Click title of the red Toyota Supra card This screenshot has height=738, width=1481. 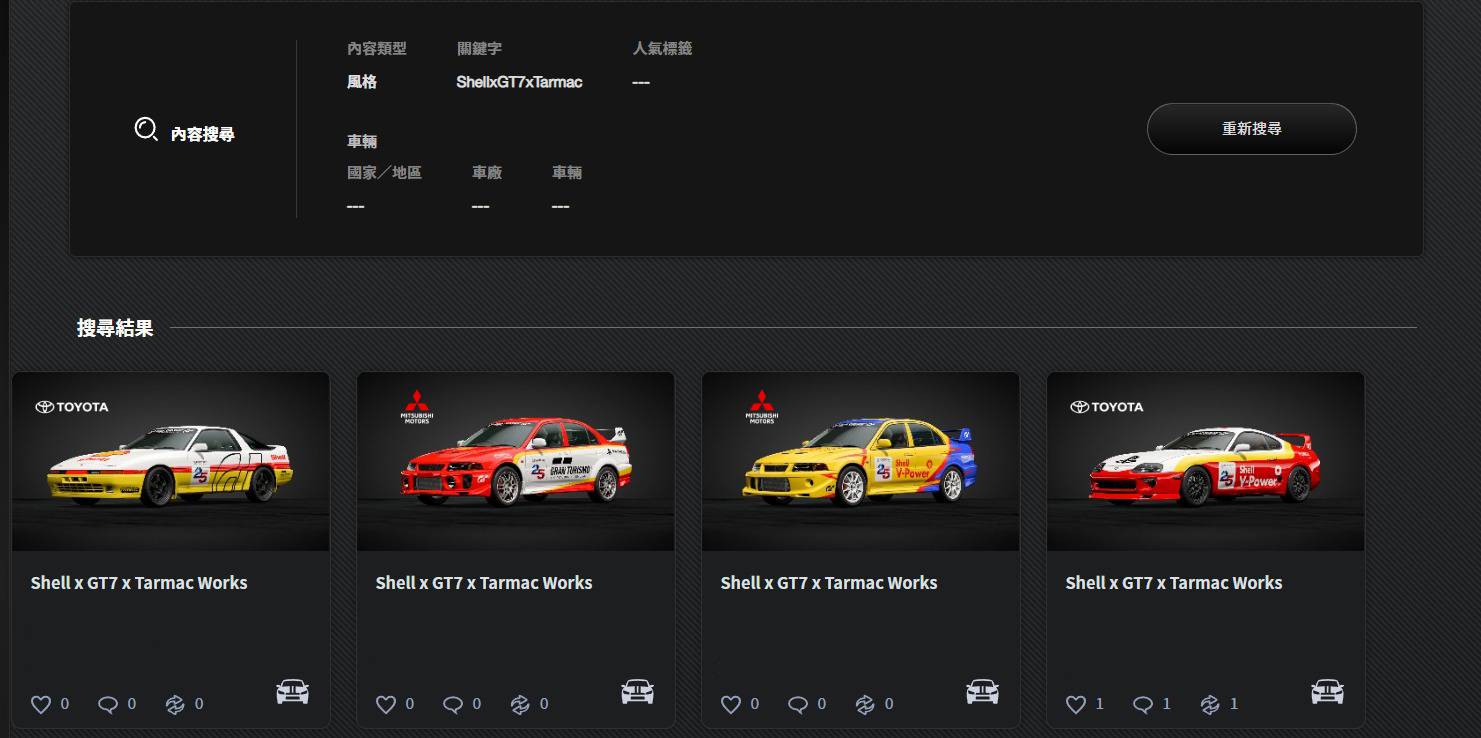tap(1174, 582)
